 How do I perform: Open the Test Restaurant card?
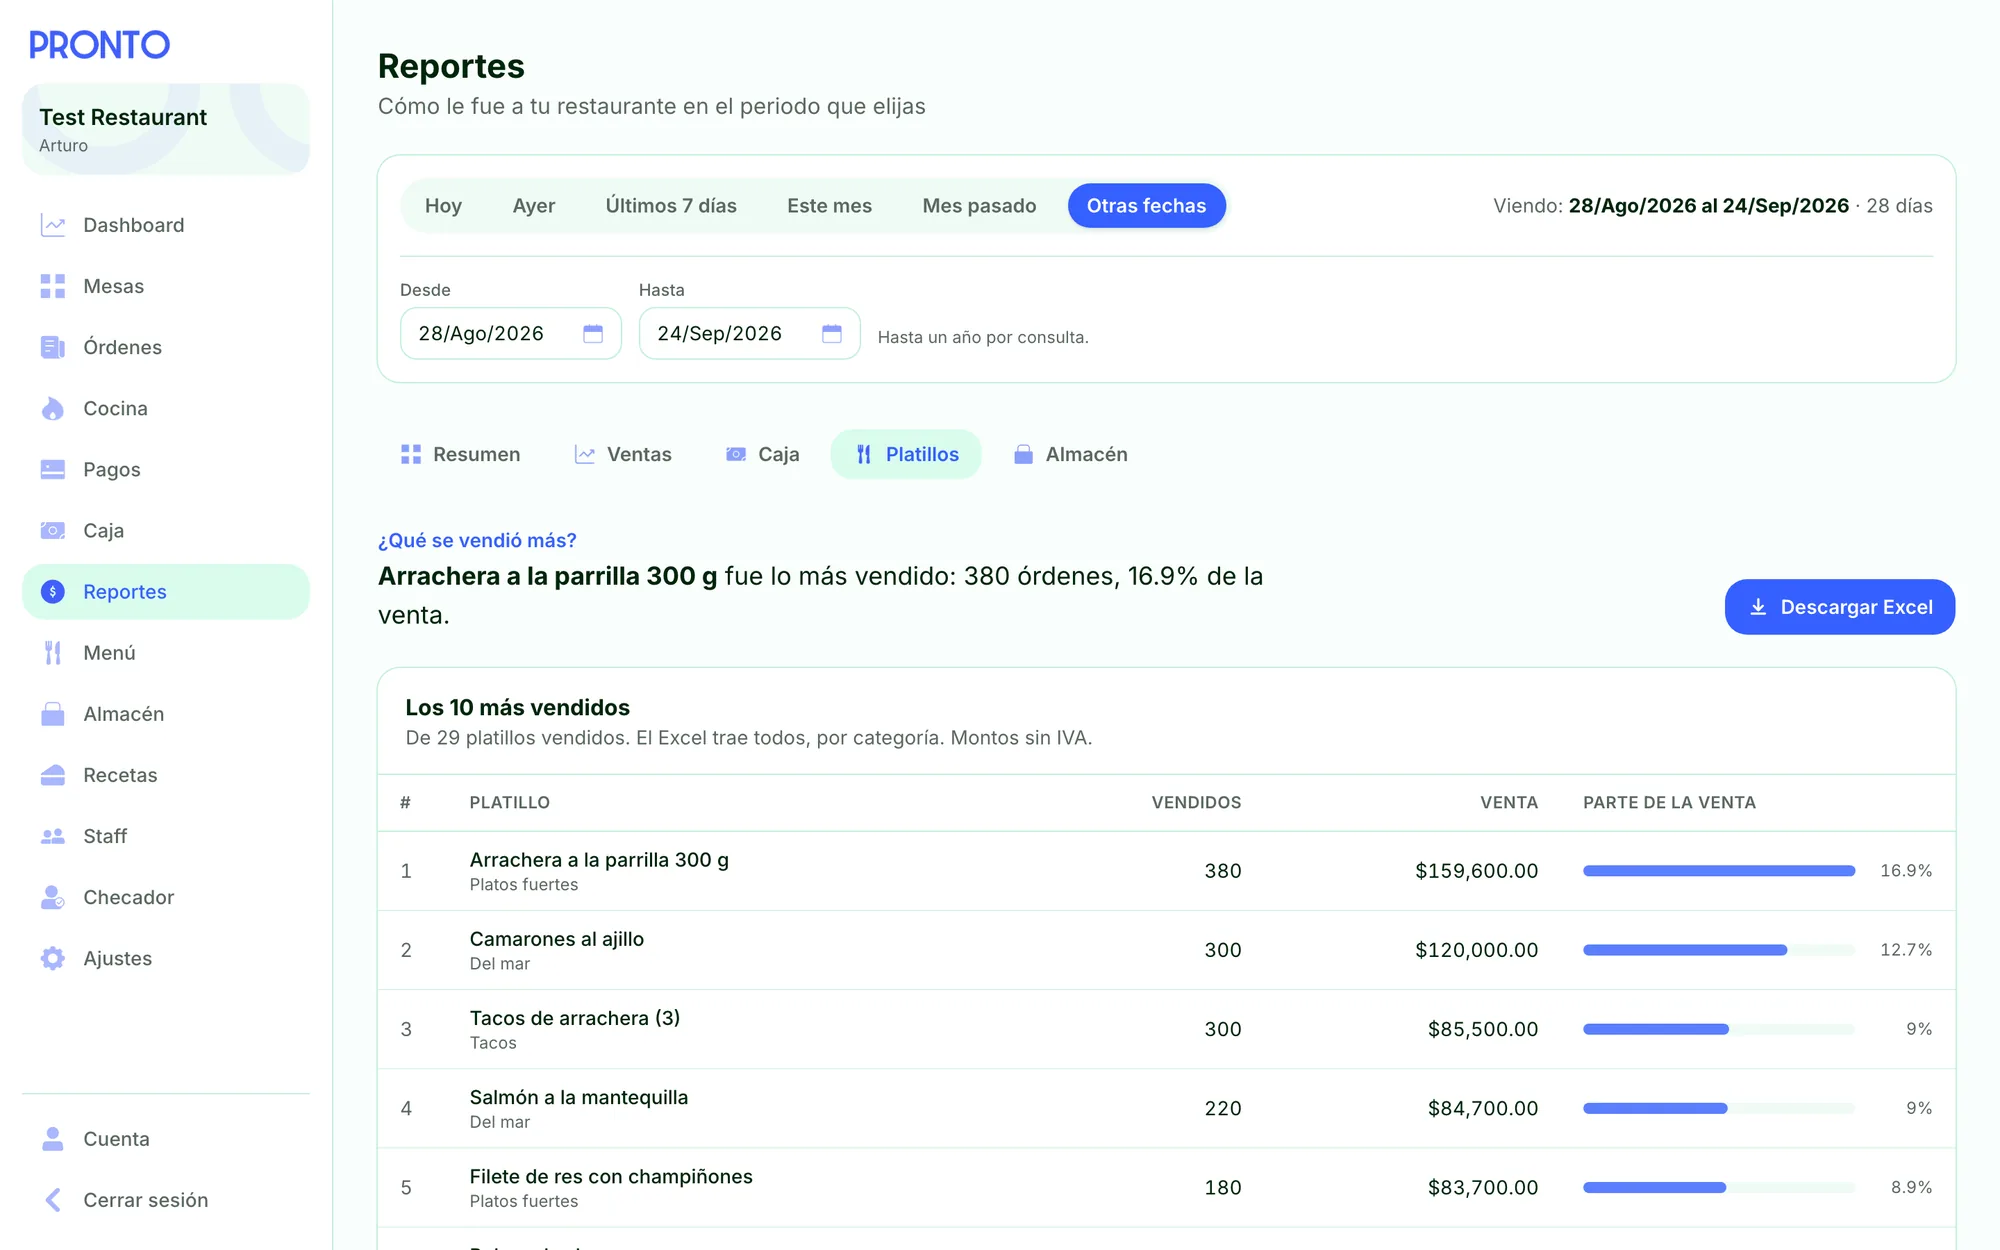tap(166, 129)
